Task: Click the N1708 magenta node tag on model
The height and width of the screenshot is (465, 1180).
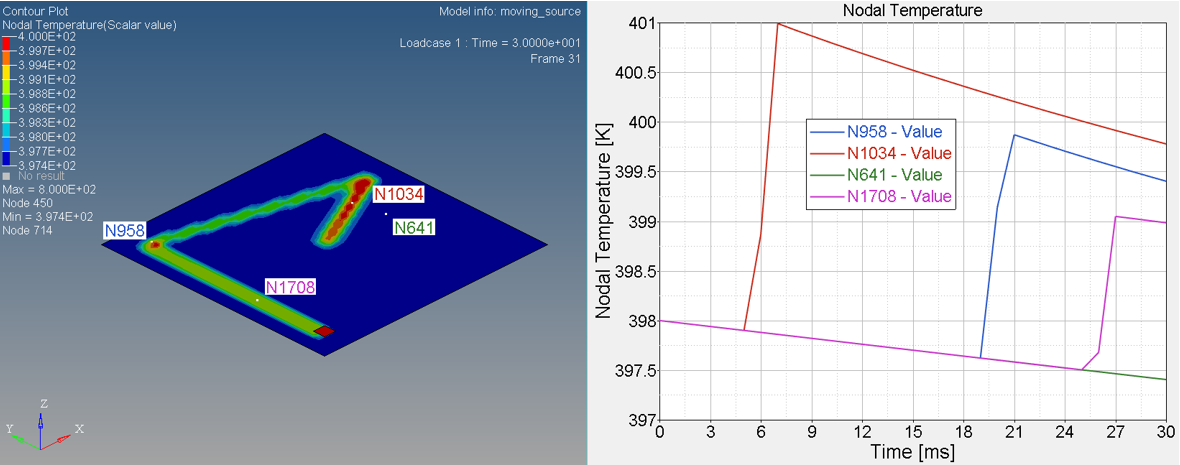Action: 290,288
